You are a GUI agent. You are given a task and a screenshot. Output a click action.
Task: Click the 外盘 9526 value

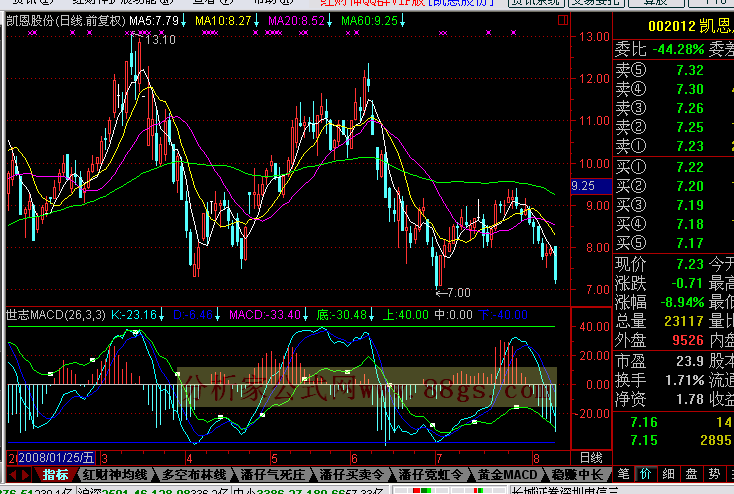[688, 340]
